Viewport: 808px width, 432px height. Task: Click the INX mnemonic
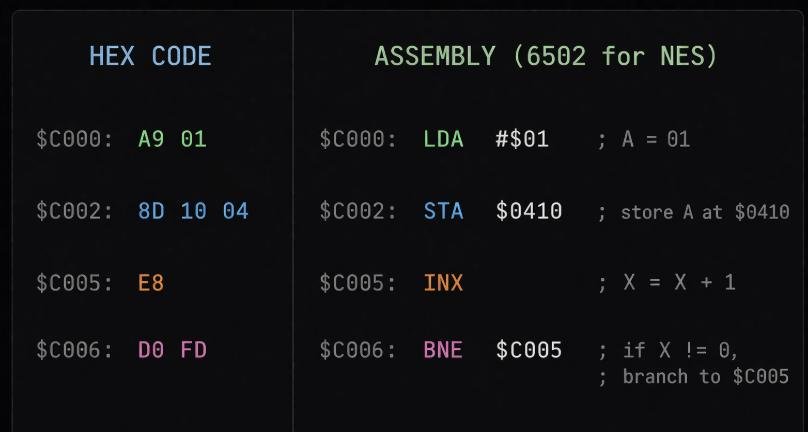pyautogui.click(x=443, y=283)
